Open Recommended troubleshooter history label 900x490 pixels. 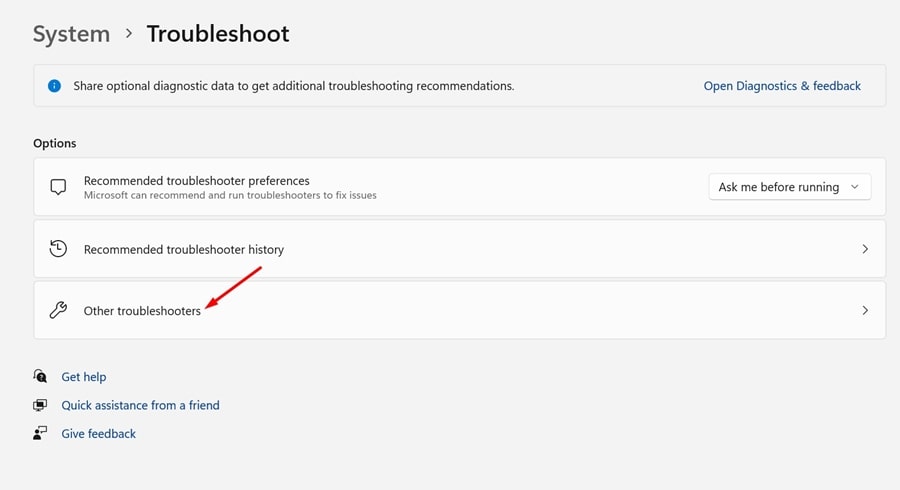coord(184,249)
